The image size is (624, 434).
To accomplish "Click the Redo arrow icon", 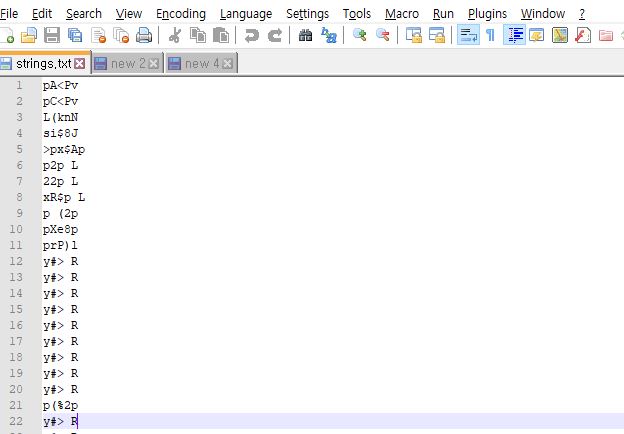I will [x=275, y=35].
